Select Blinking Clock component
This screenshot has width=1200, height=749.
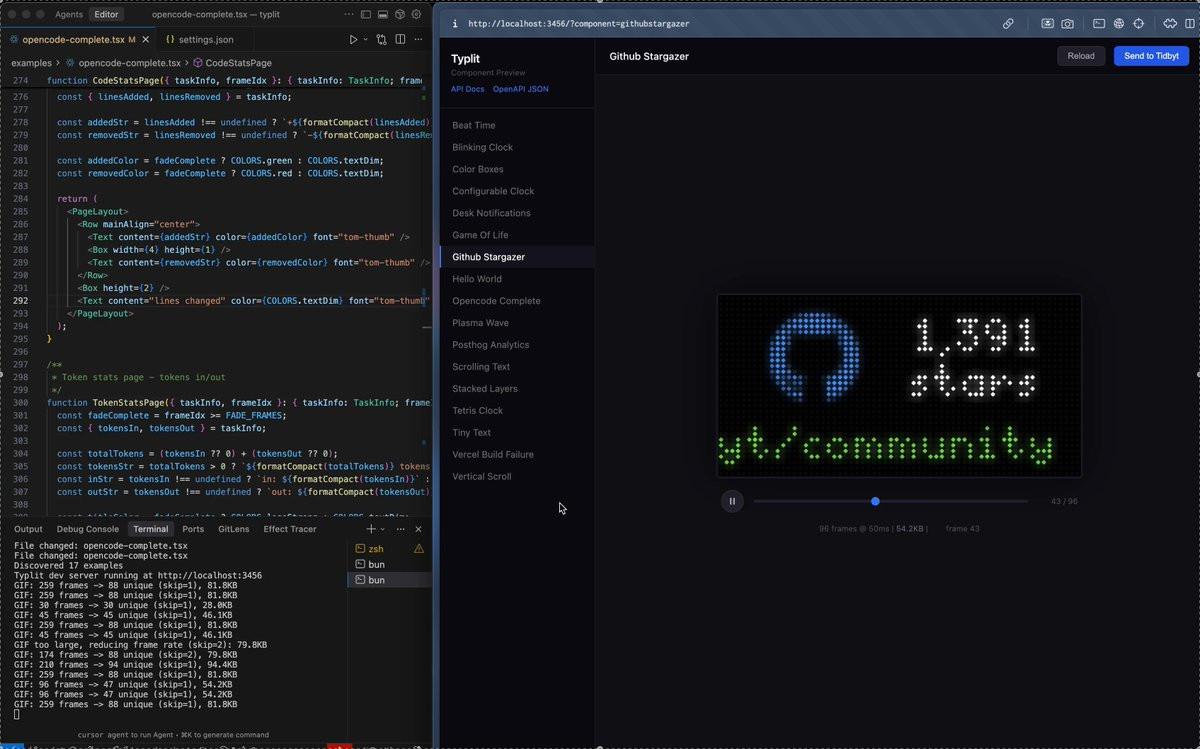point(518,147)
